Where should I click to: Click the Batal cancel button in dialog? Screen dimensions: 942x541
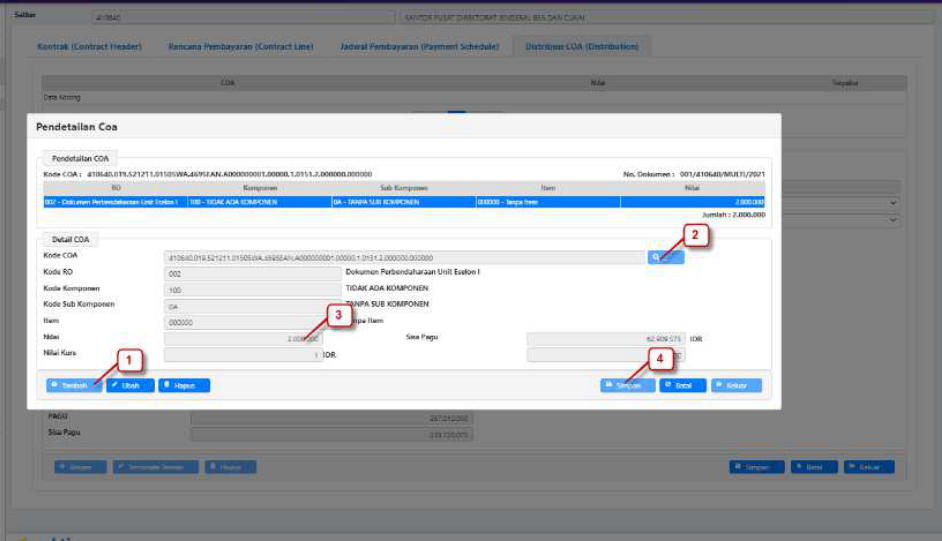click(x=683, y=385)
